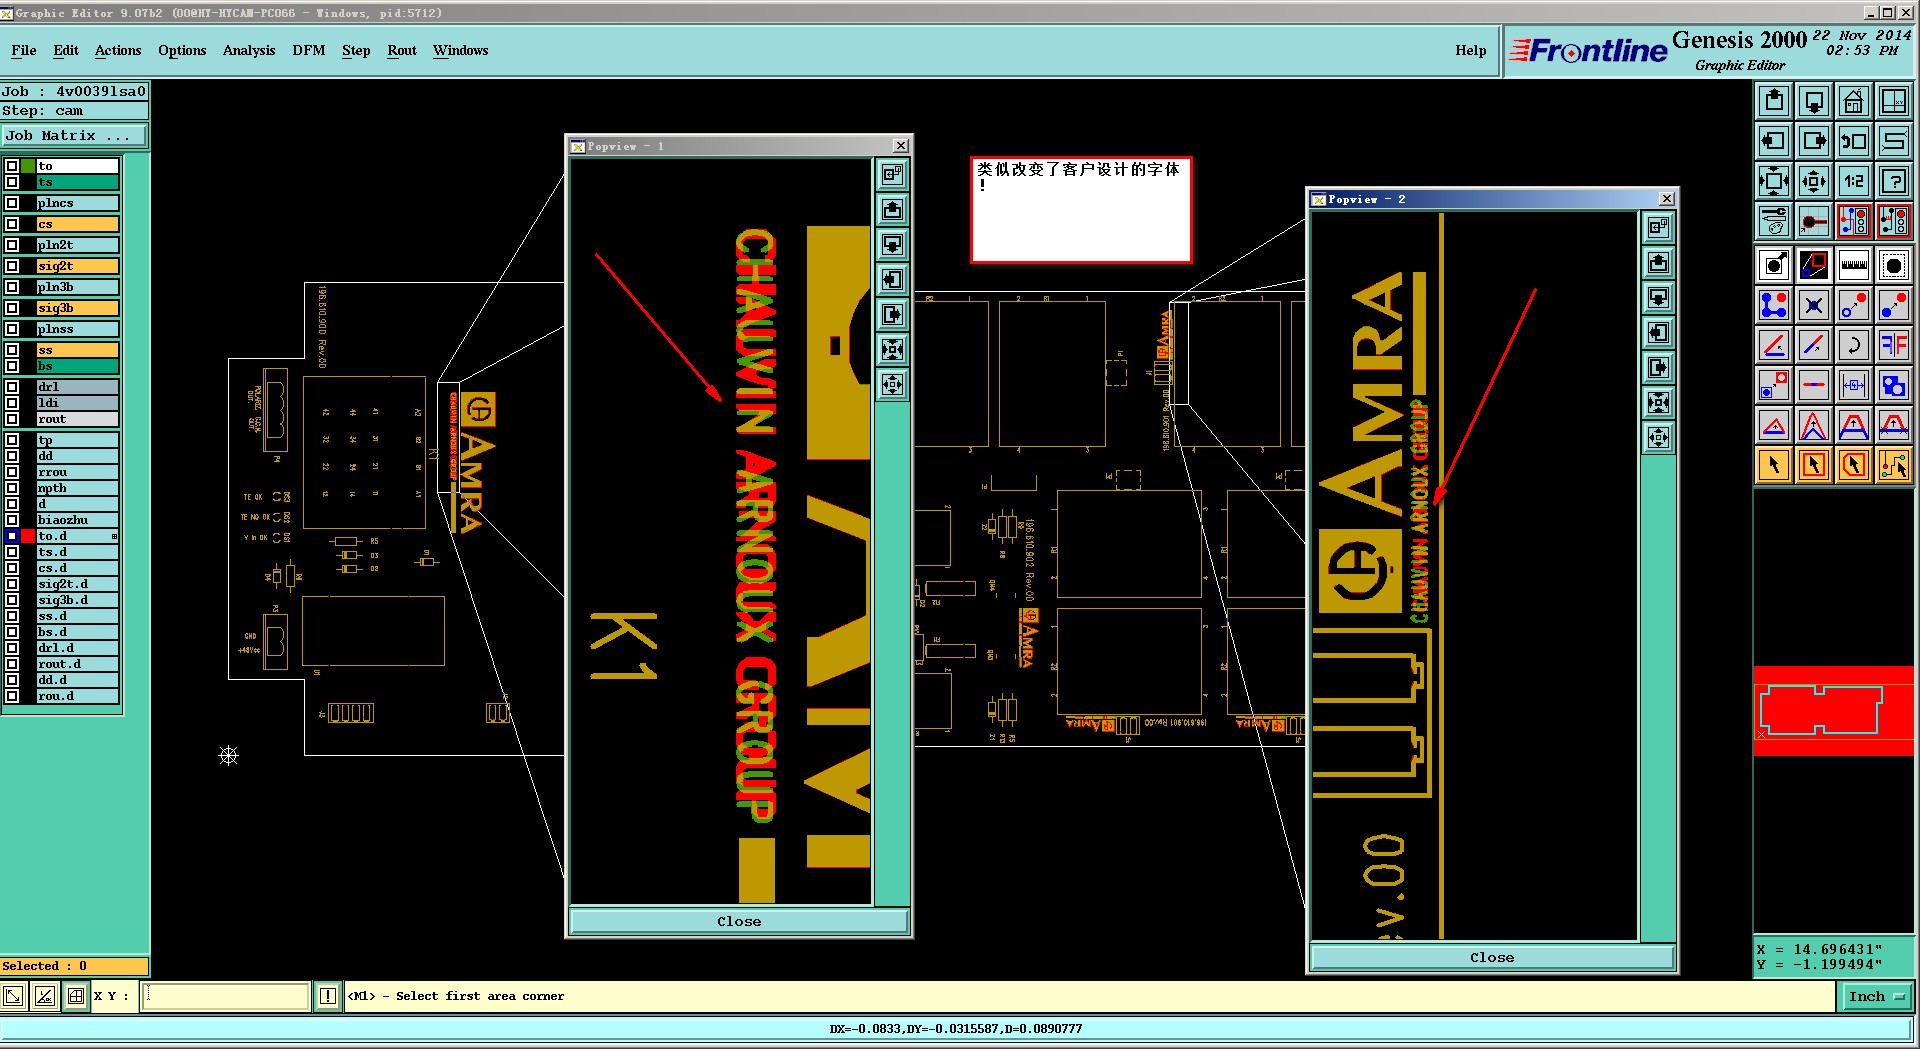1920x1049 pixels.
Task: Click the curved arrow rotate icon
Action: [1854, 345]
